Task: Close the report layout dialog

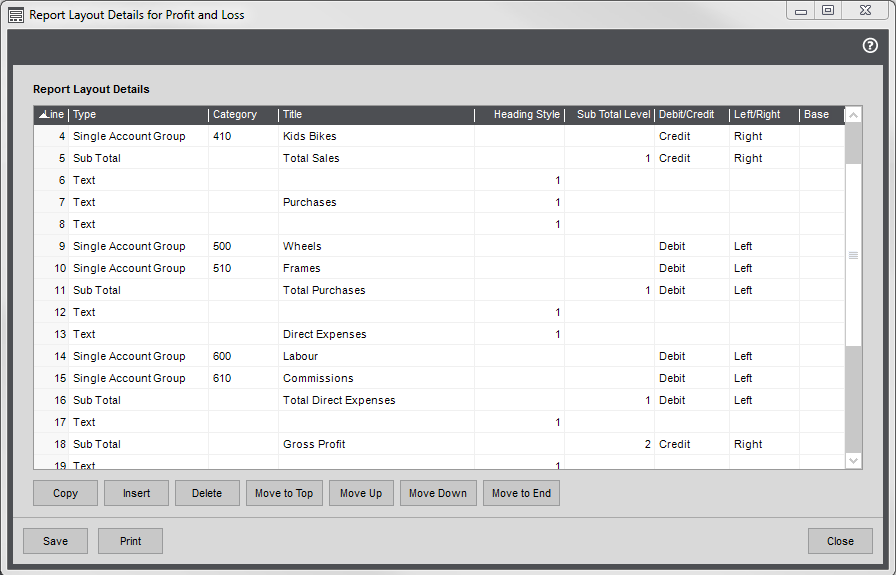Action: tap(840, 541)
